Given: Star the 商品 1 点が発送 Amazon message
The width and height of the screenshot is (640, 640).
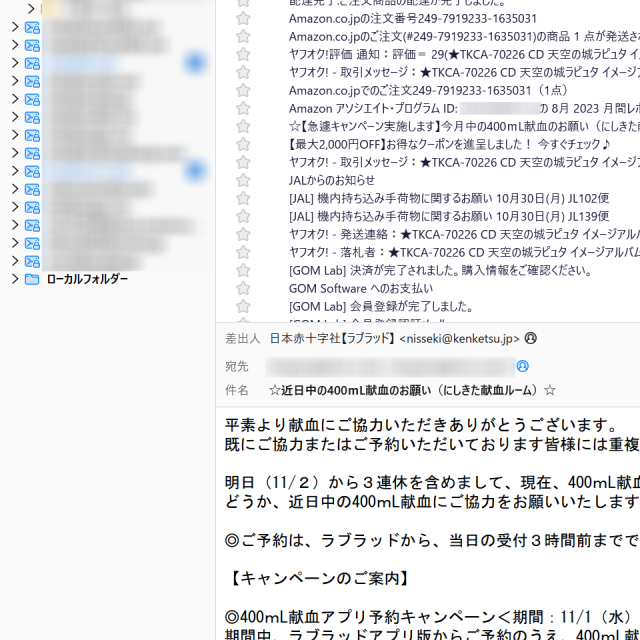Looking at the screenshot, I should 243,36.
